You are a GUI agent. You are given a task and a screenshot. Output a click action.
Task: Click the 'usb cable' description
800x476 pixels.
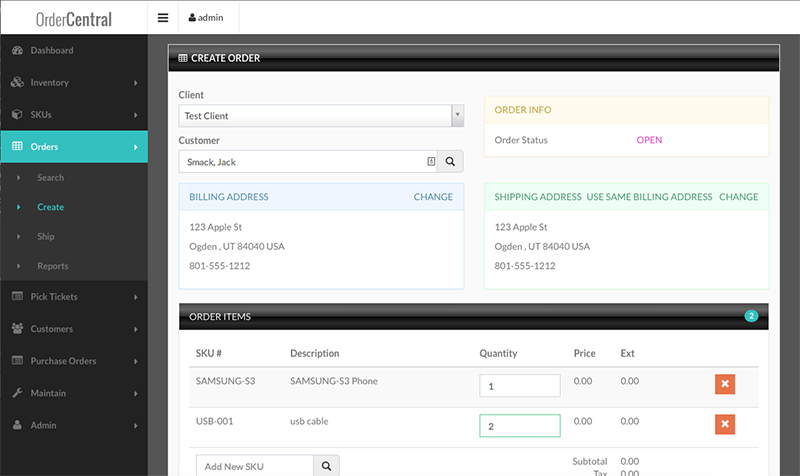(309, 421)
